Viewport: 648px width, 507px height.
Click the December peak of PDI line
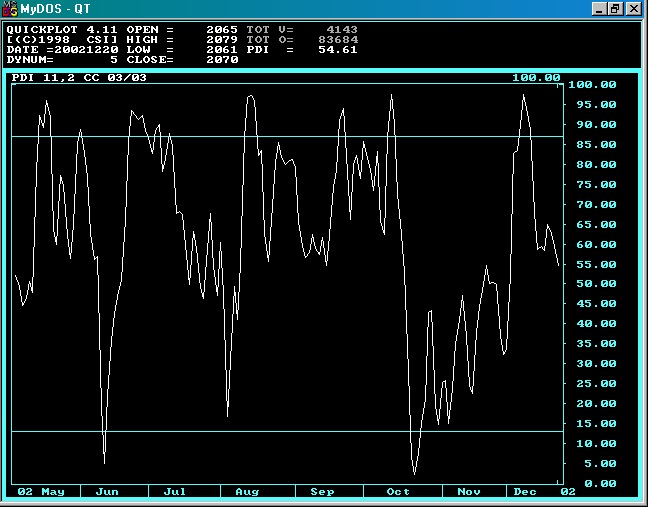coord(524,95)
